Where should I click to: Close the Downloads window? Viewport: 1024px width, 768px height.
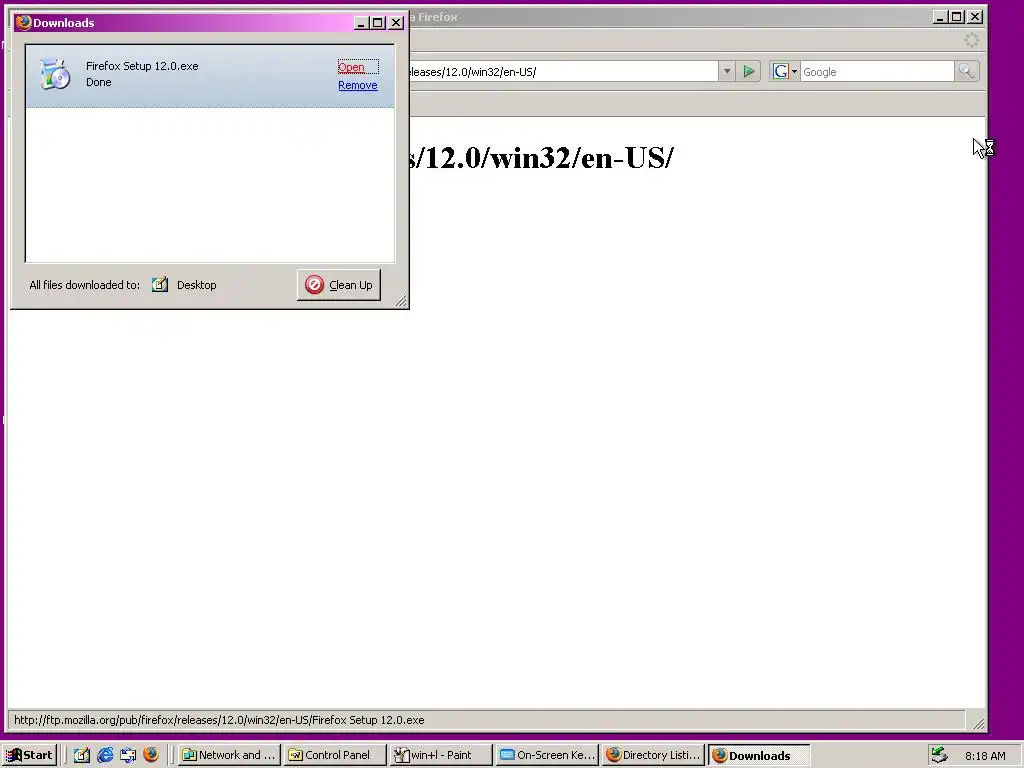point(396,23)
